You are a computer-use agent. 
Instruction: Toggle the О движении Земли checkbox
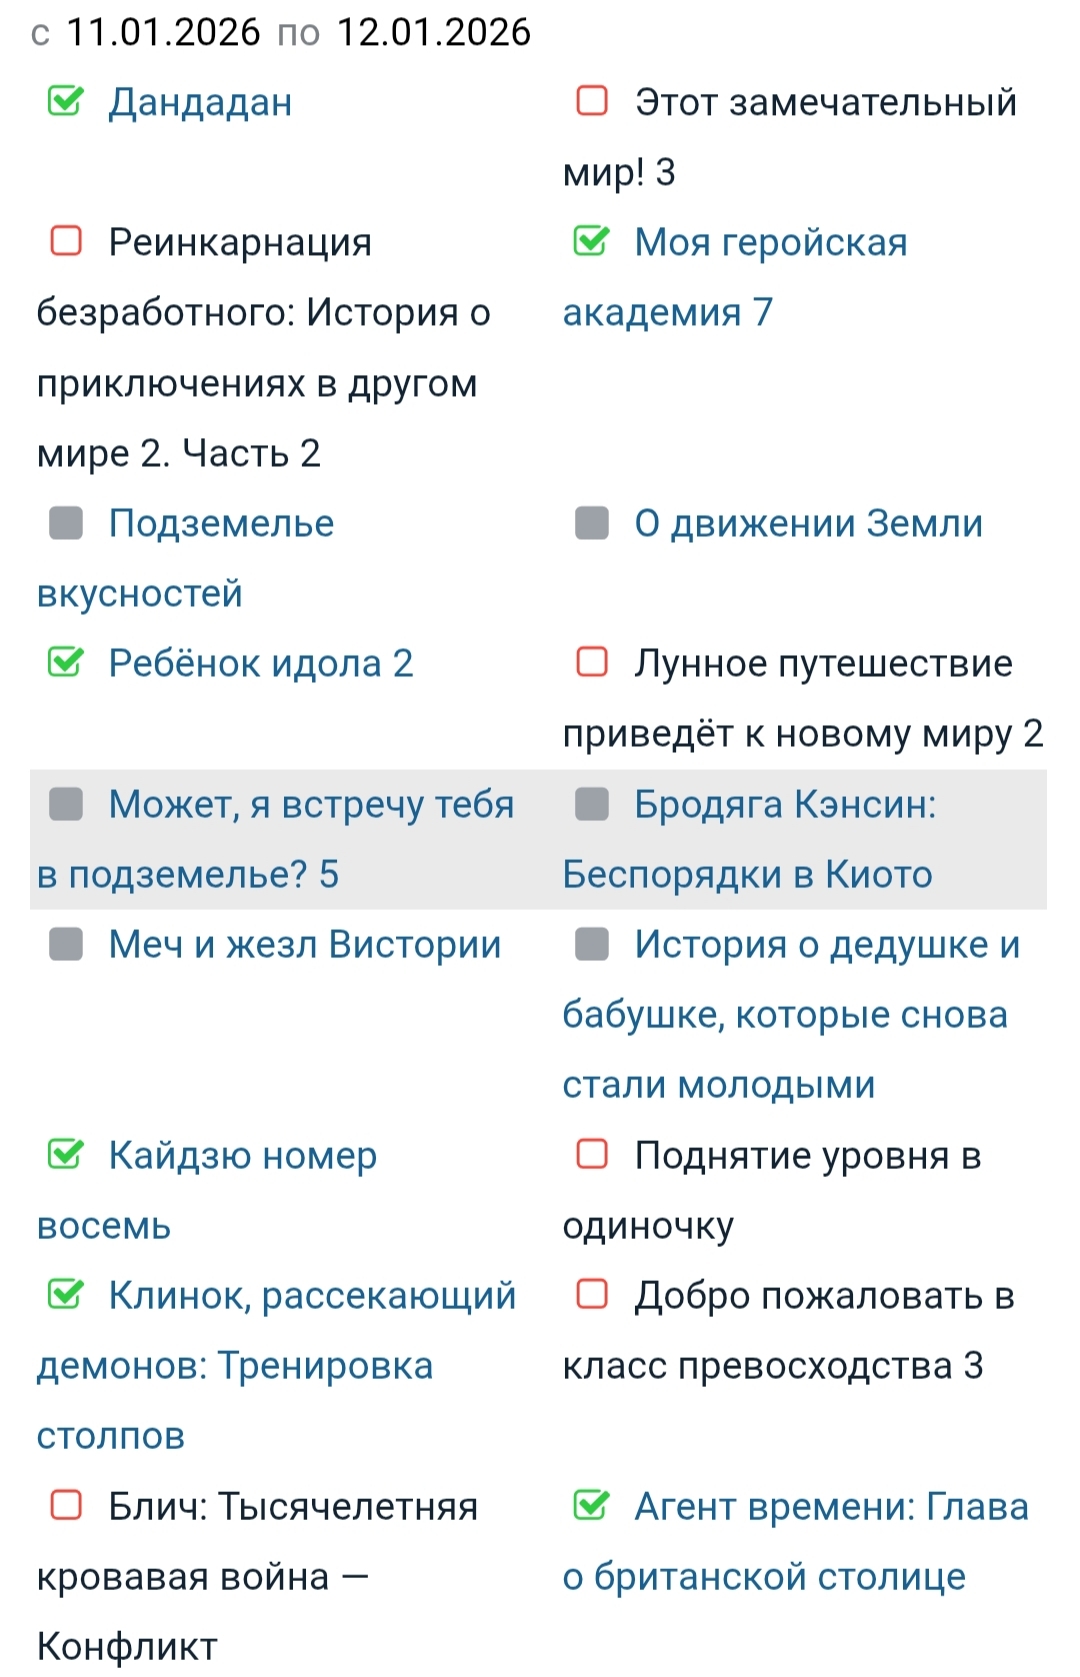[591, 523]
